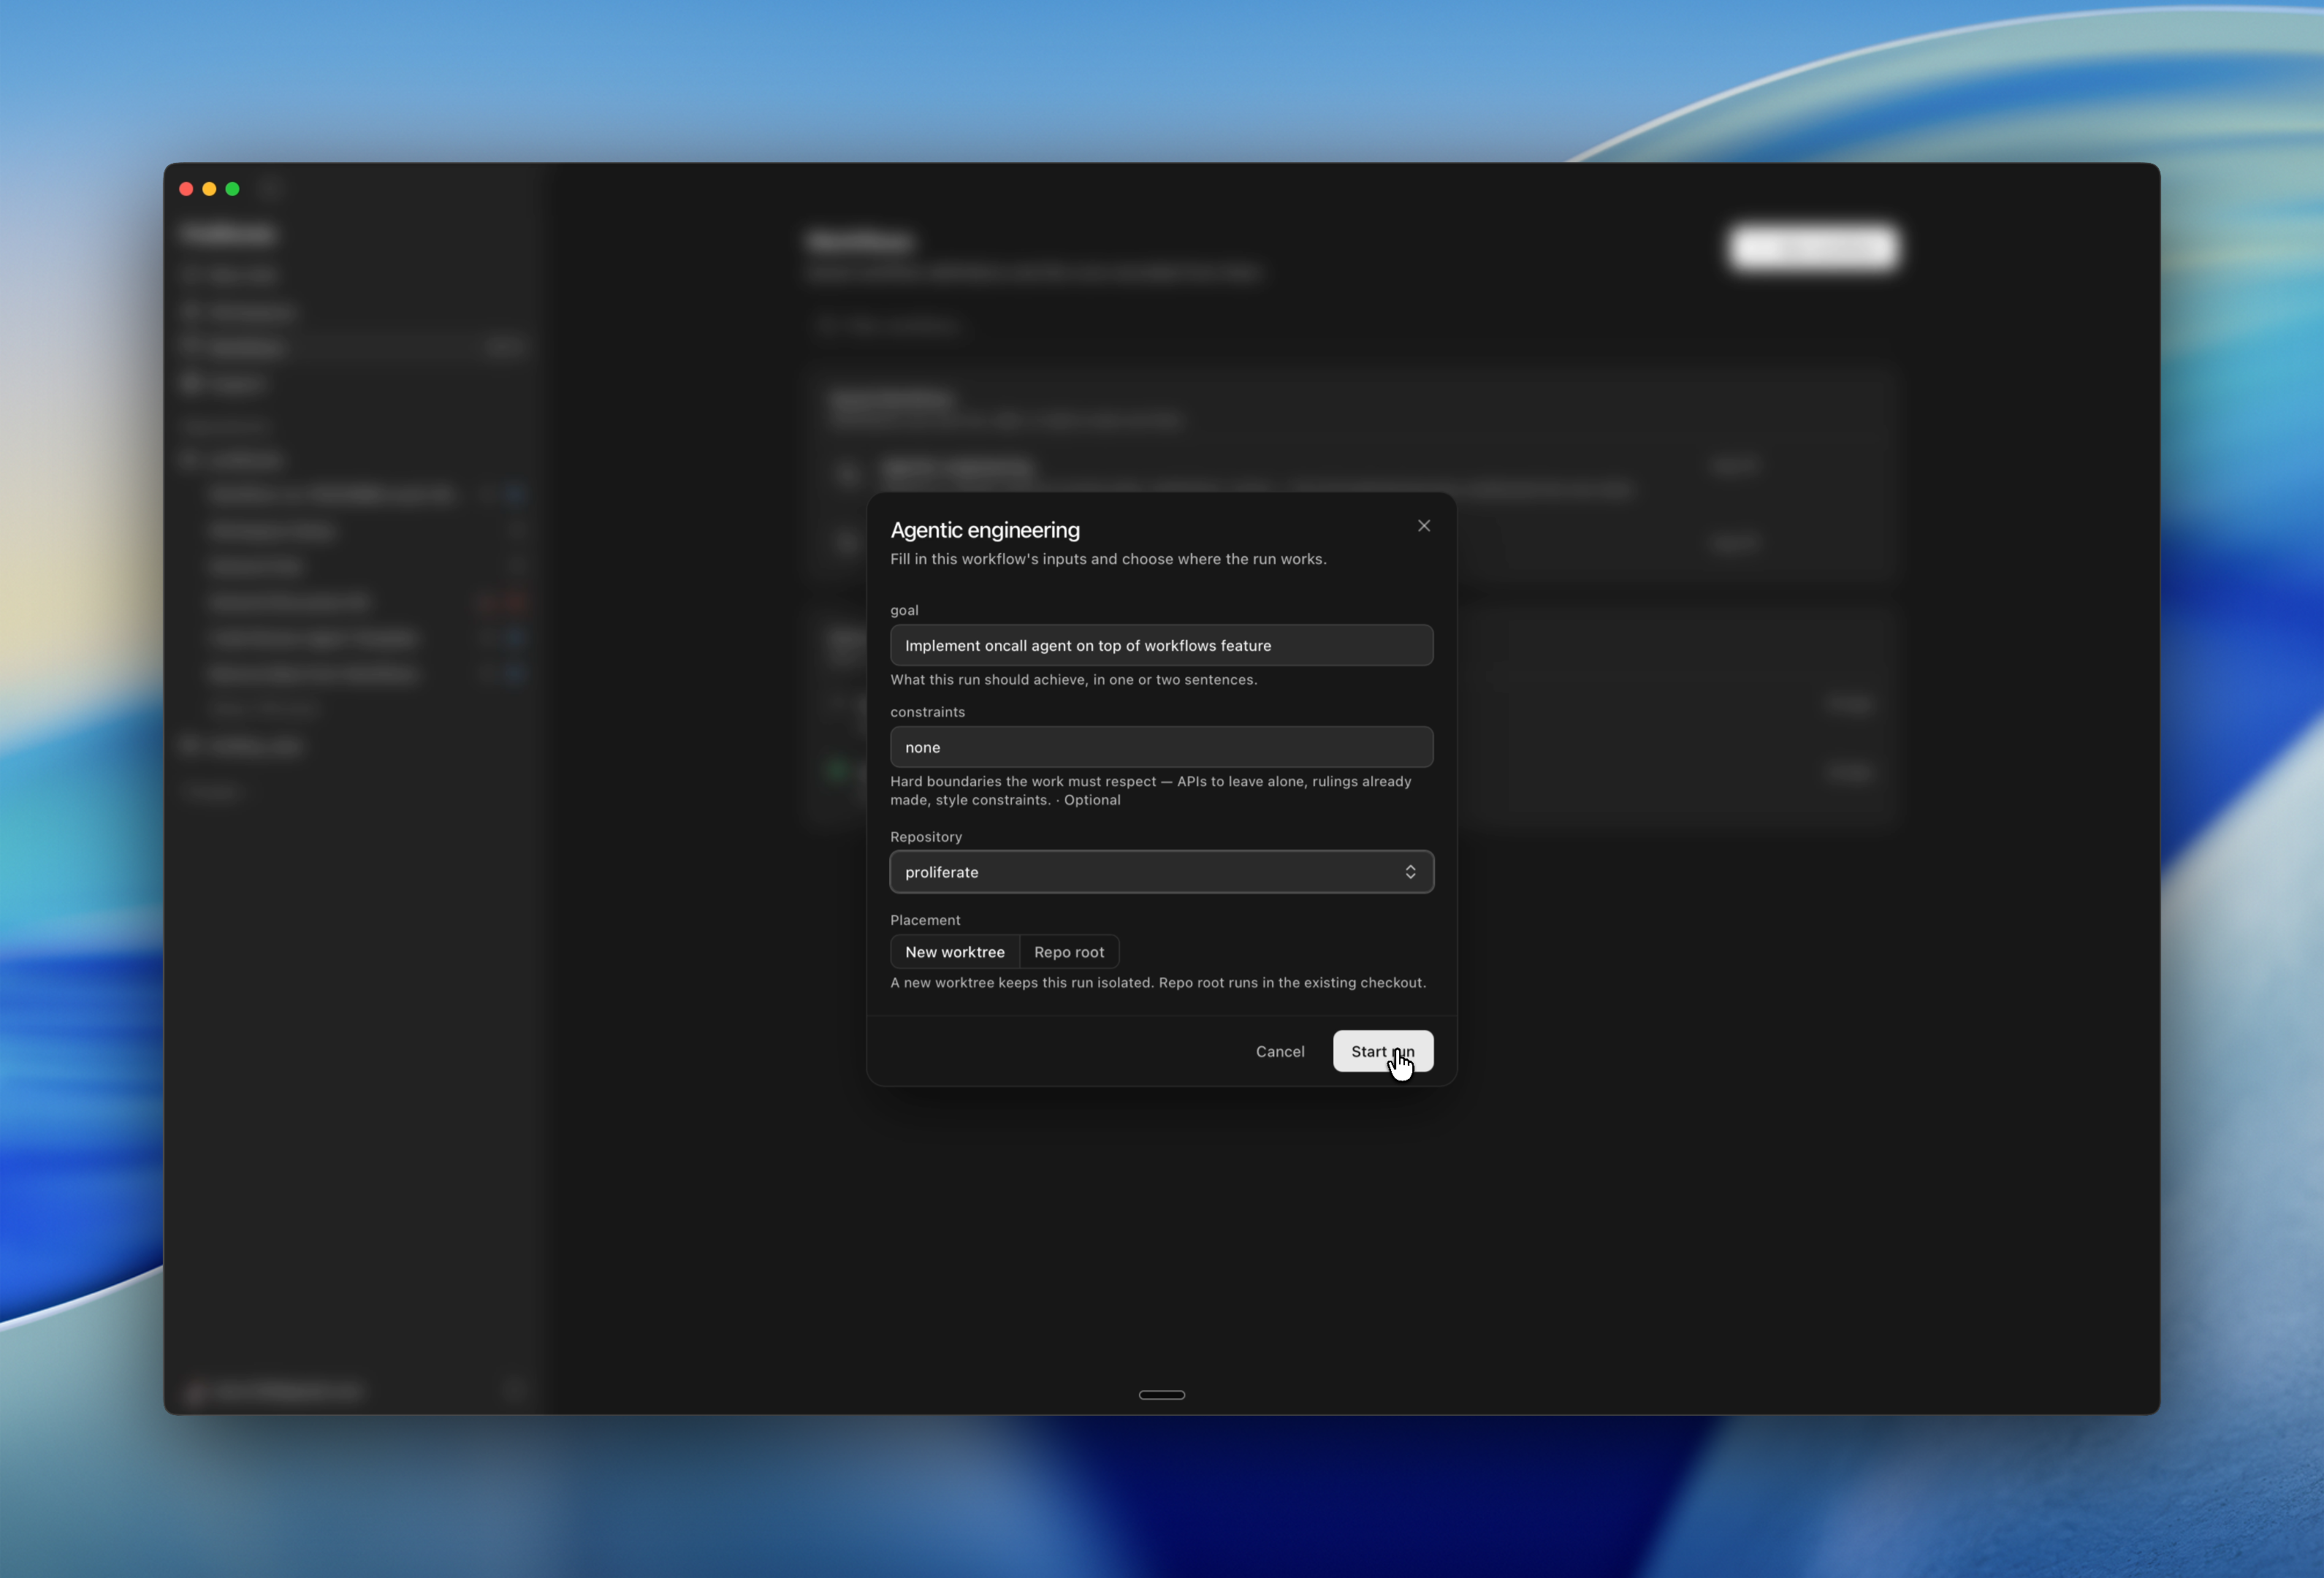Image resolution: width=2324 pixels, height=1578 pixels.
Task: Click the Agentic engineering dialog title
Action: click(x=985, y=530)
